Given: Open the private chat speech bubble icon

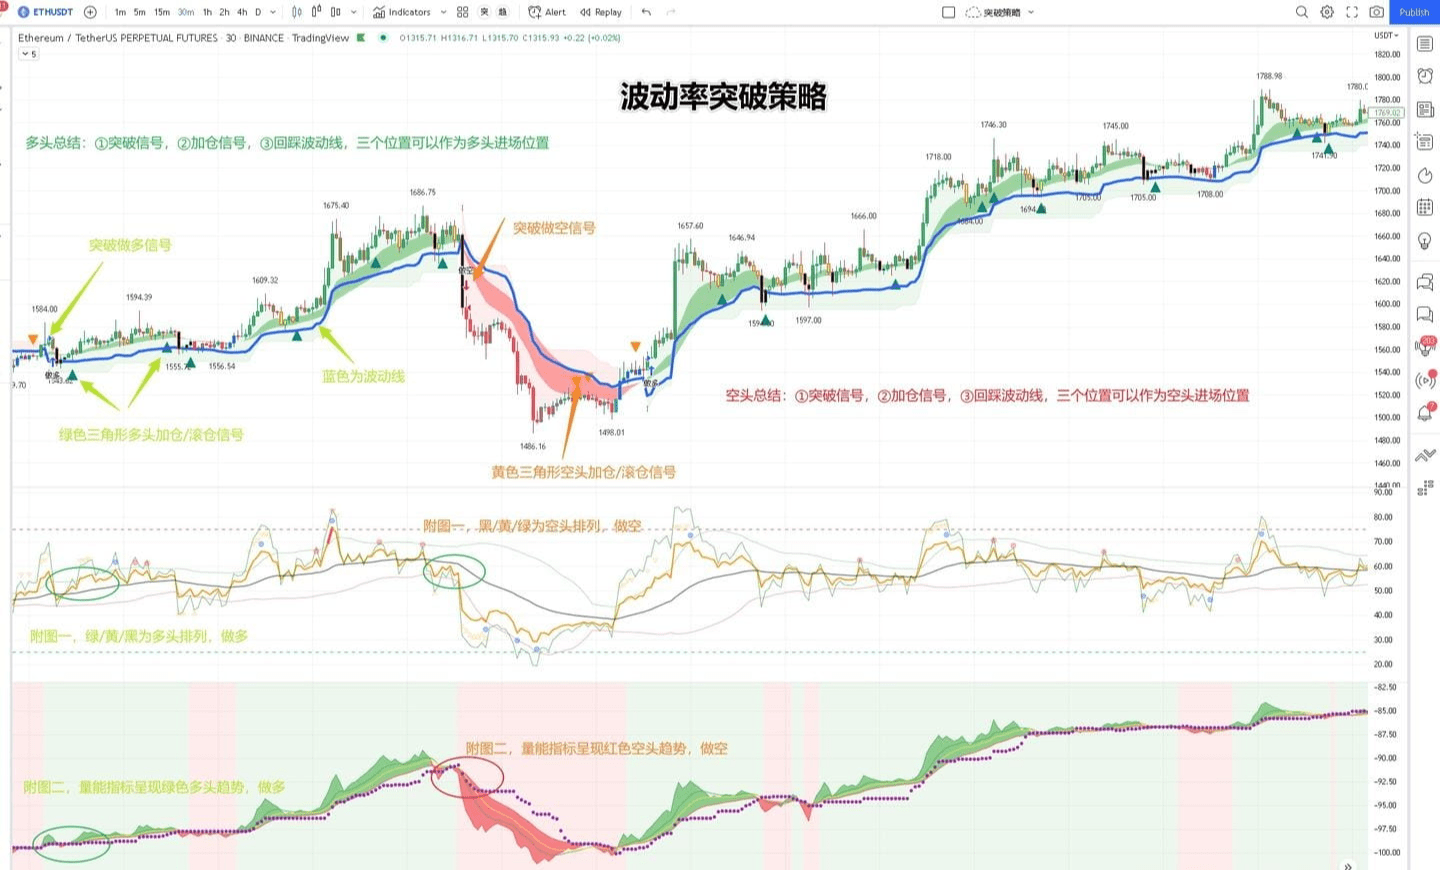Looking at the screenshot, I should [x=1425, y=315].
